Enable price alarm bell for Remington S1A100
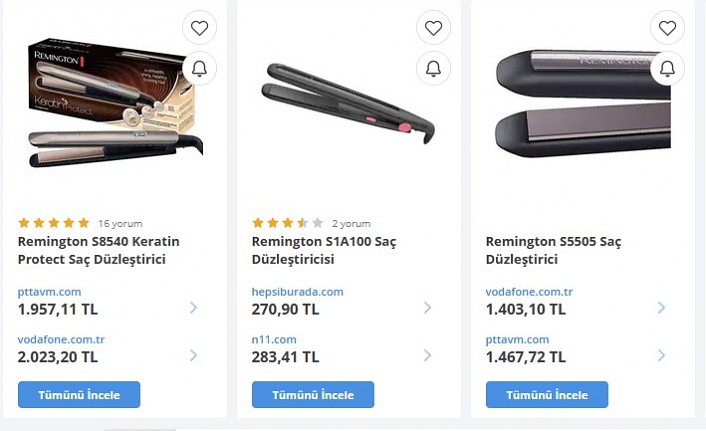Screen dimensions: 706x431 (x=433, y=68)
